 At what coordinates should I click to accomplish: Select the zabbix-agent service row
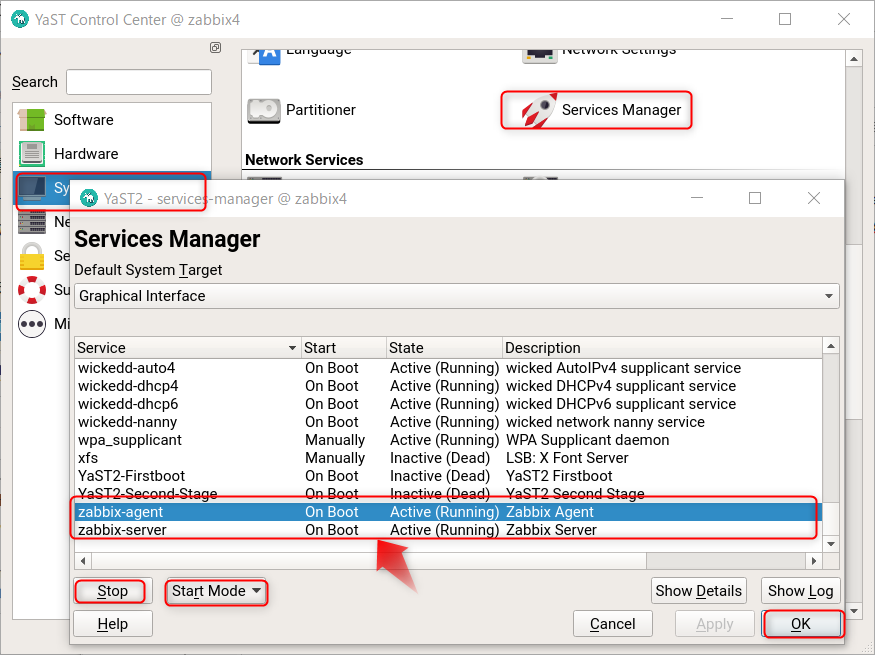(449, 512)
